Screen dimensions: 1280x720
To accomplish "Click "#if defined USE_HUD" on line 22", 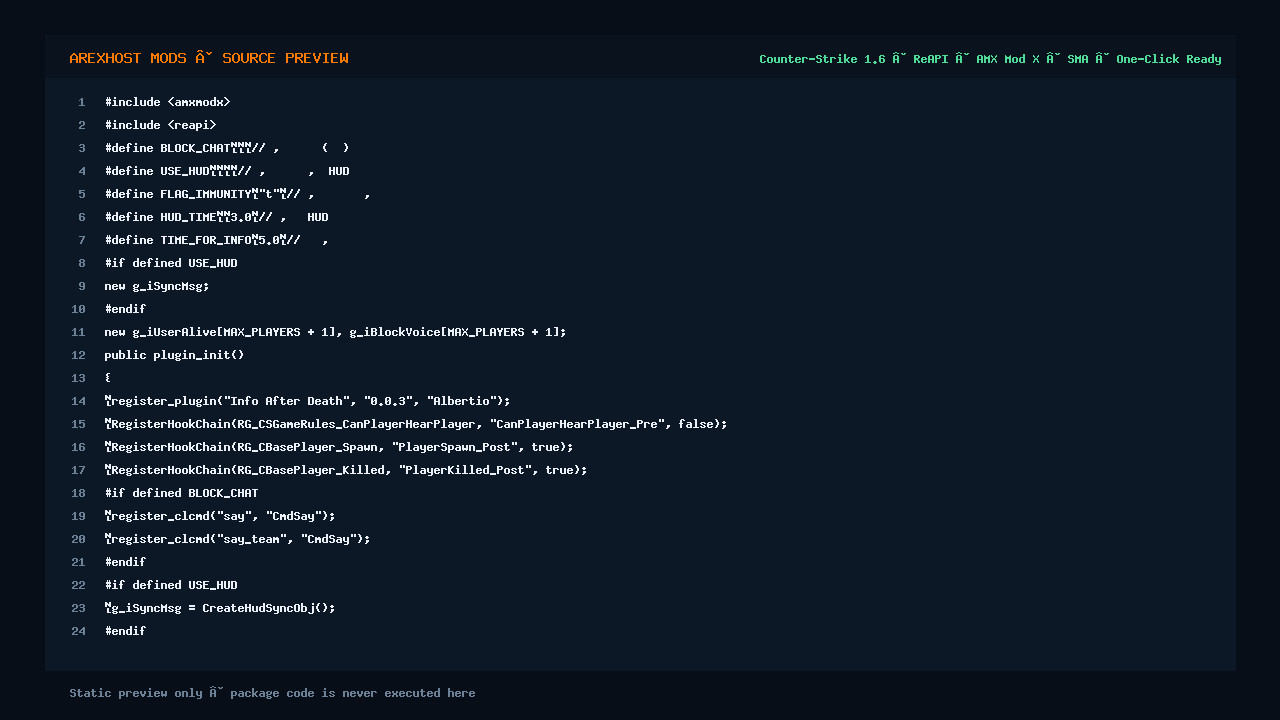I will point(171,585).
